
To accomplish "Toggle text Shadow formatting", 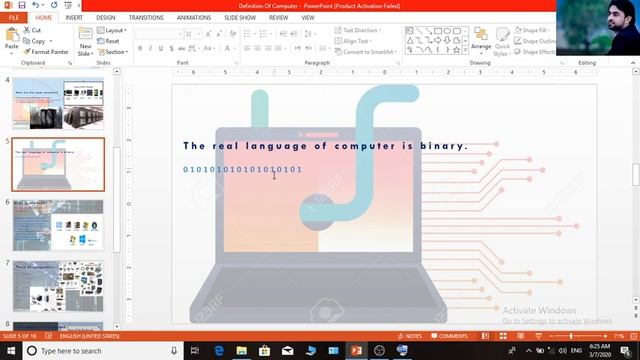I will tap(171, 48).
